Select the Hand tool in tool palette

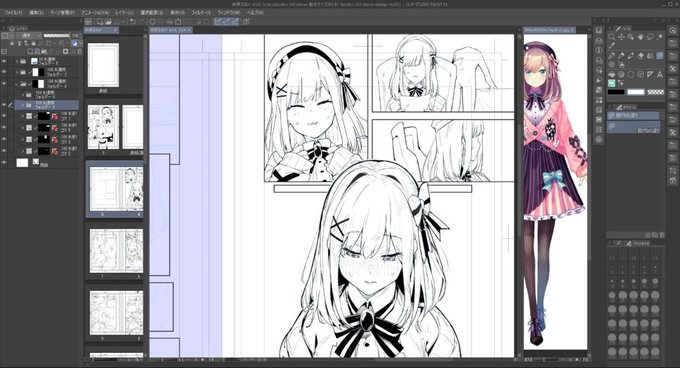click(x=641, y=37)
